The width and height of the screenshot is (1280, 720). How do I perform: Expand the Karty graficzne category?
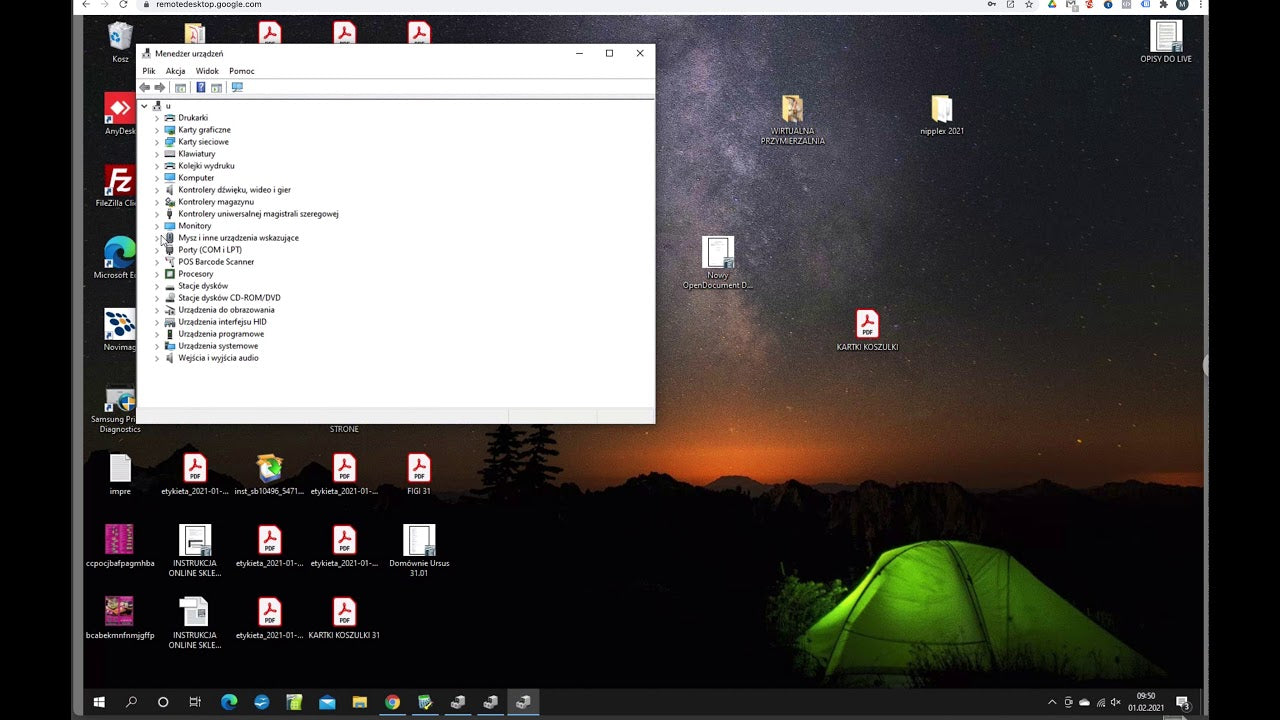pyautogui.click(x=157, y=130)
